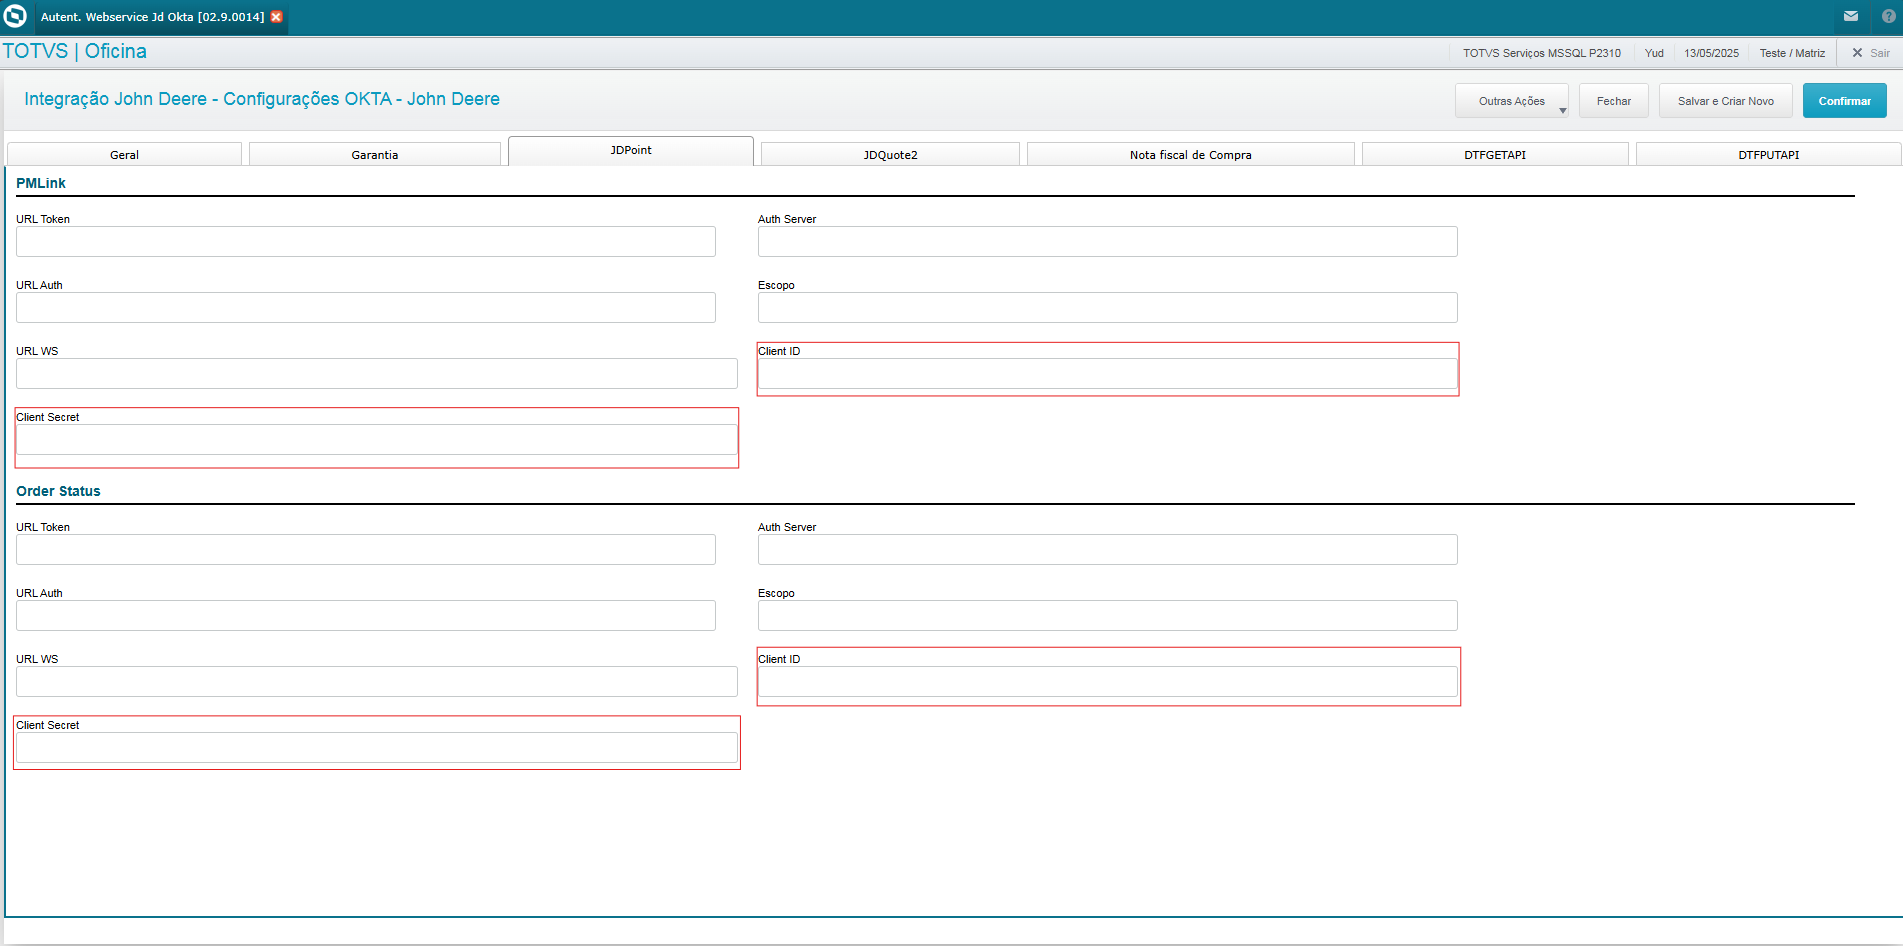1903x946 pixels.
Task: Focus the PMLink Escopo field
Action: click(x=1108, y=308)
